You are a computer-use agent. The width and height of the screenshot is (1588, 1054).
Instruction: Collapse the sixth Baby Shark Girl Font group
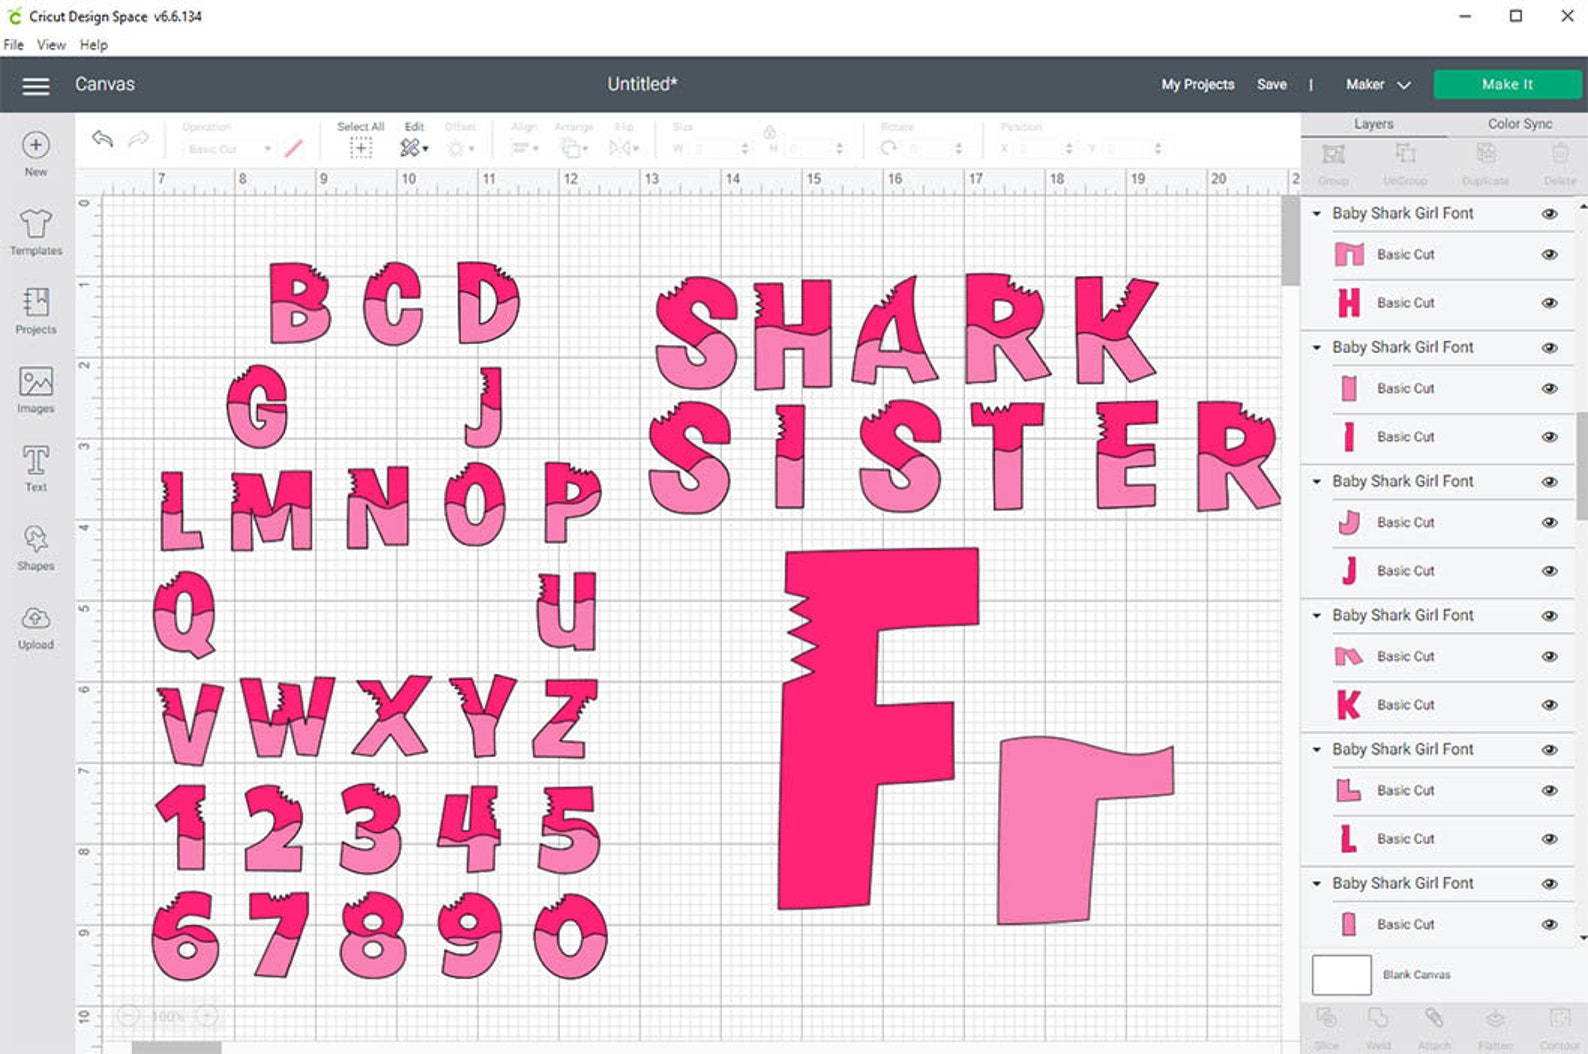[1317, 883]
